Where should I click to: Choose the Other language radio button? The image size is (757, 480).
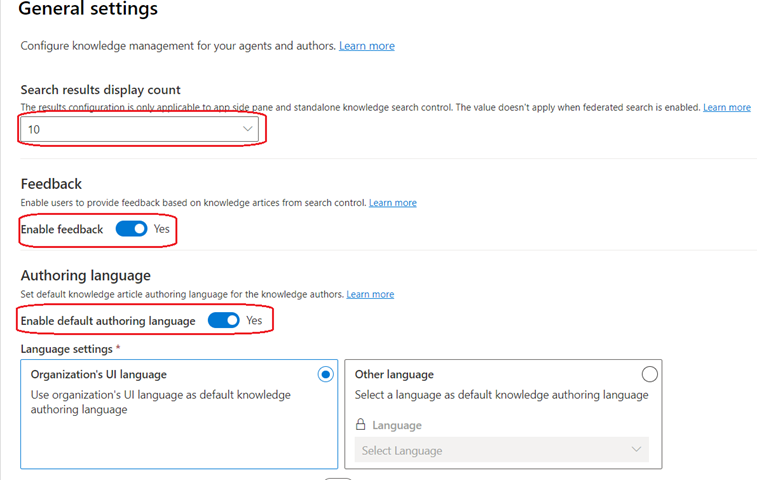[x=649, y=374]
